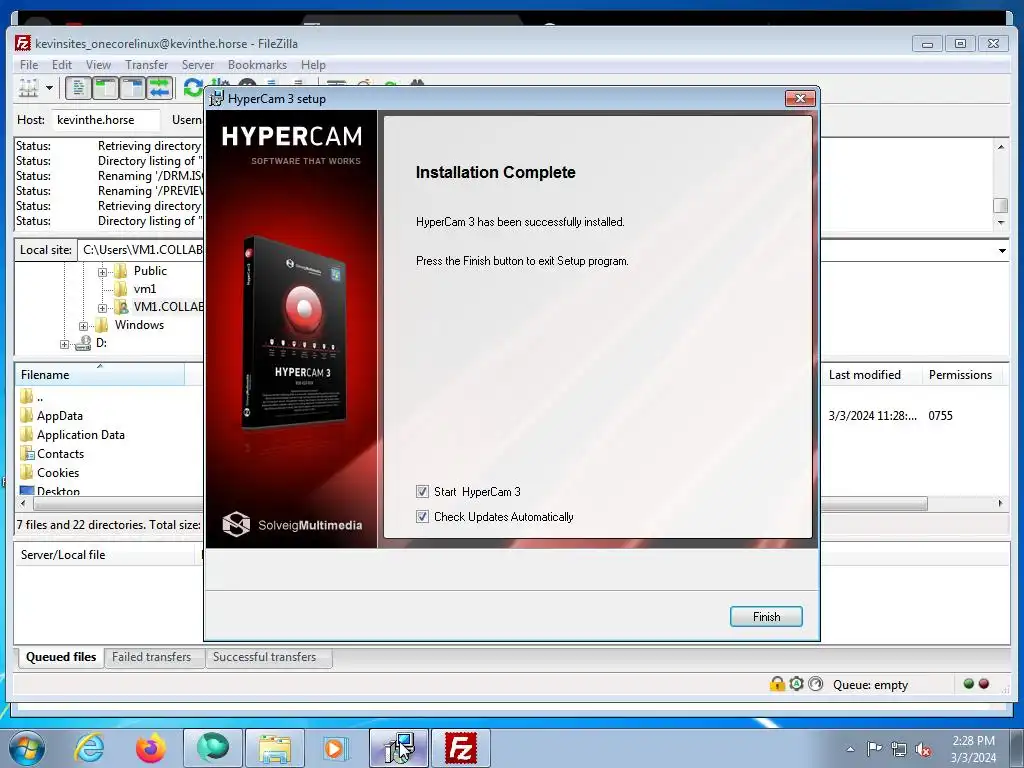
Task: Close the HyperCam 3 setup dialog
Action: pyautogui.click(x=800, y=99)
